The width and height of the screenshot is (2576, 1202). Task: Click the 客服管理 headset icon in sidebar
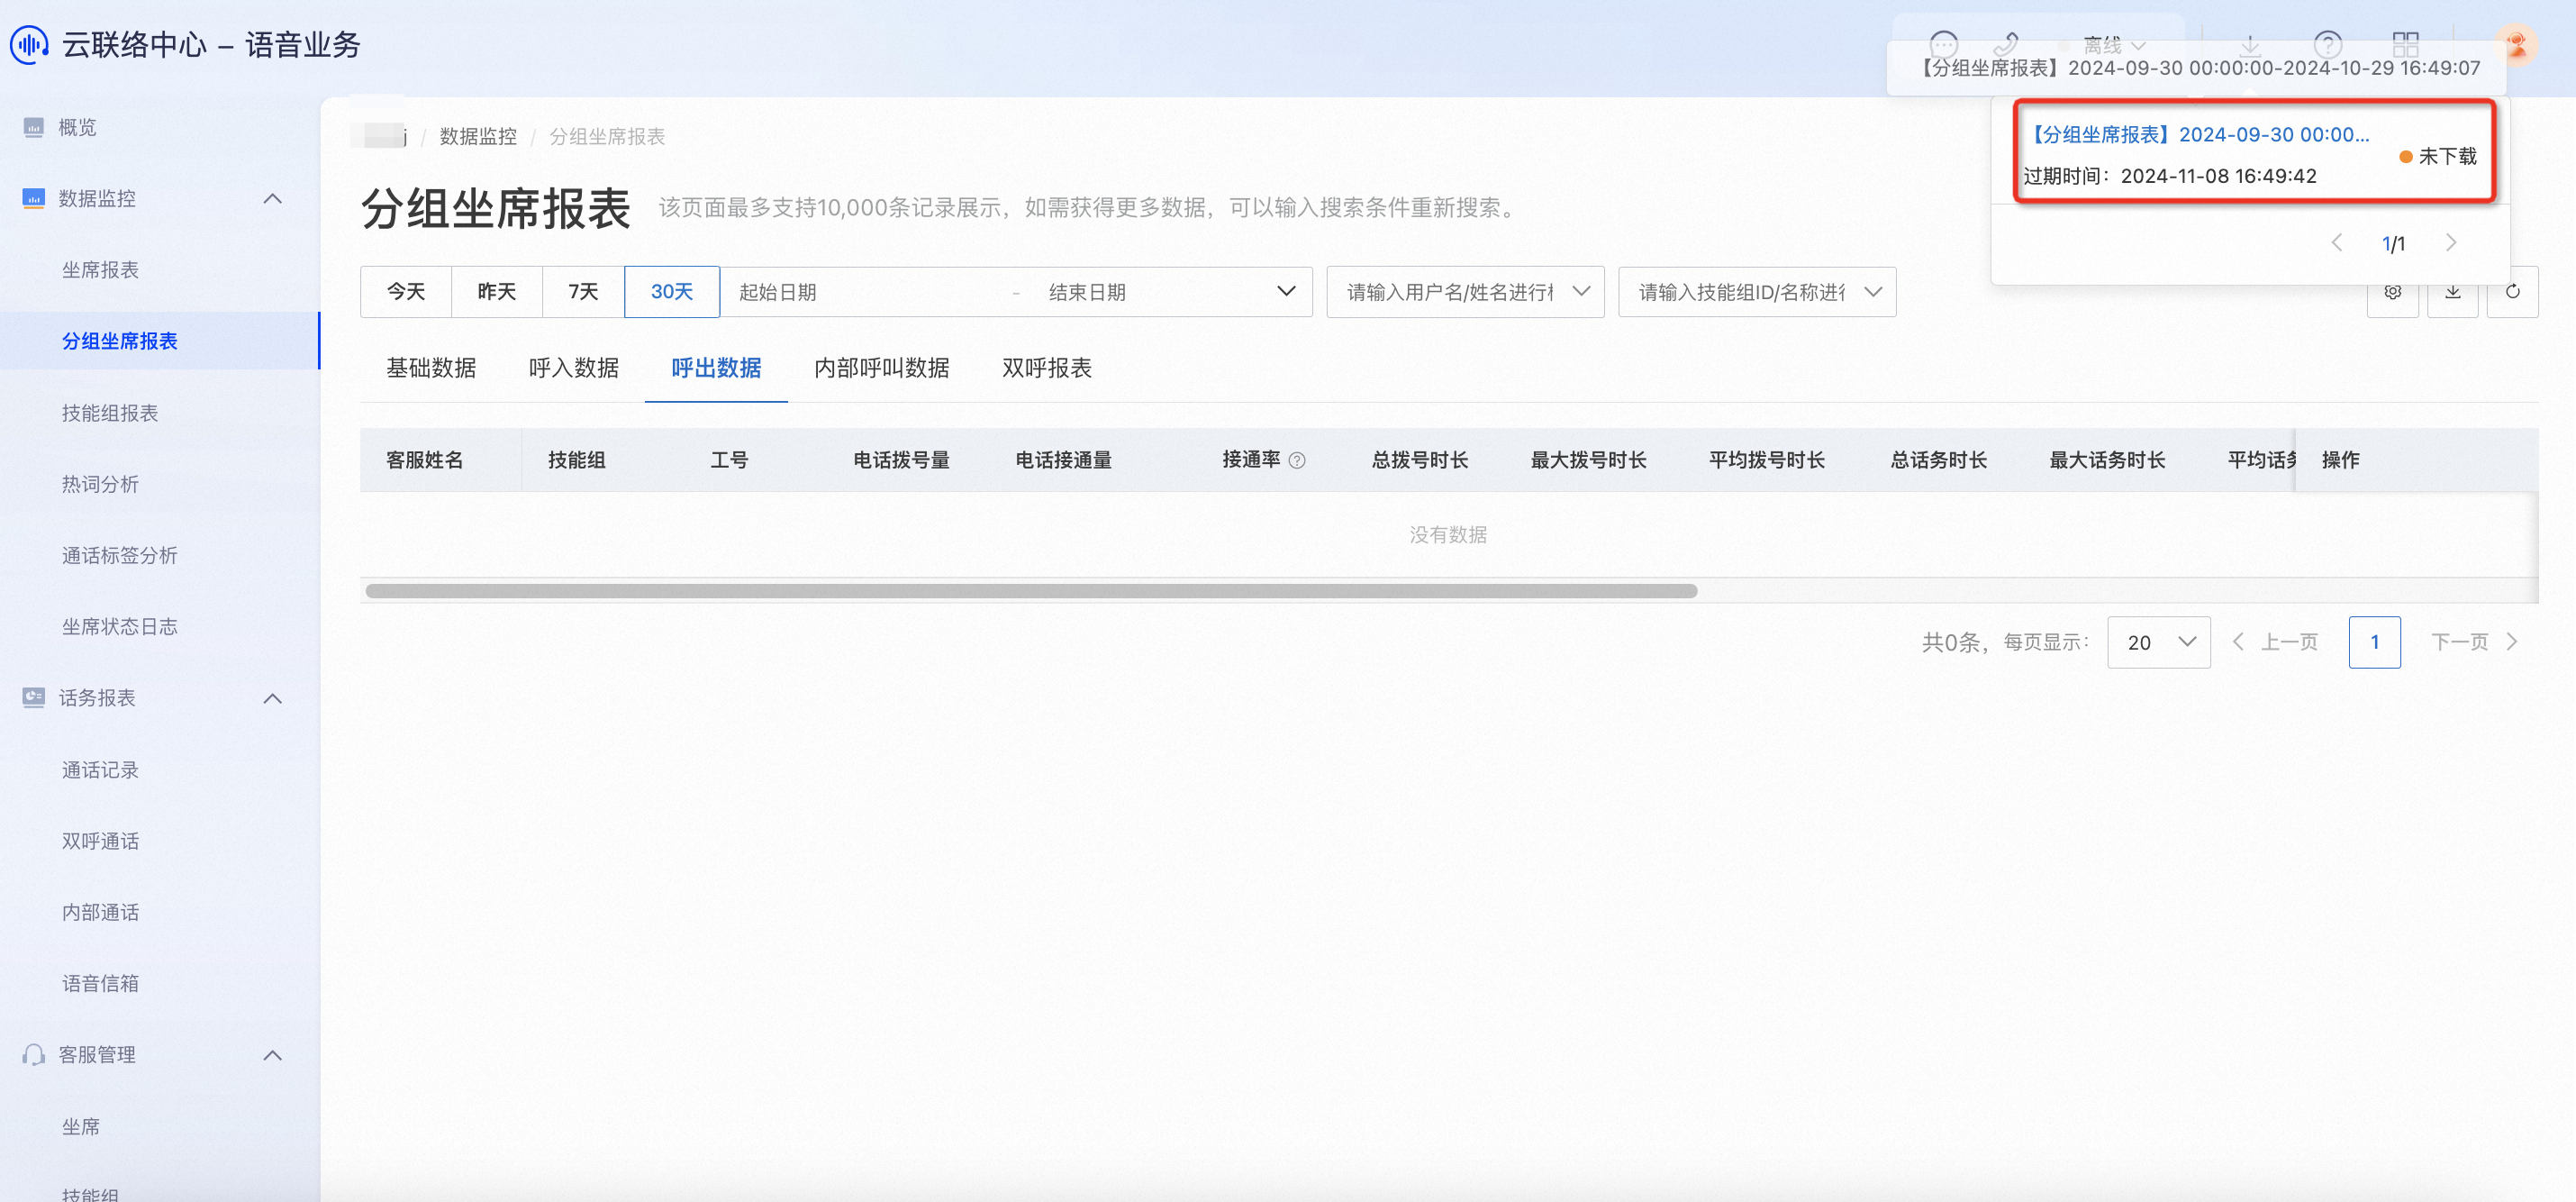tap(34, 1054)
